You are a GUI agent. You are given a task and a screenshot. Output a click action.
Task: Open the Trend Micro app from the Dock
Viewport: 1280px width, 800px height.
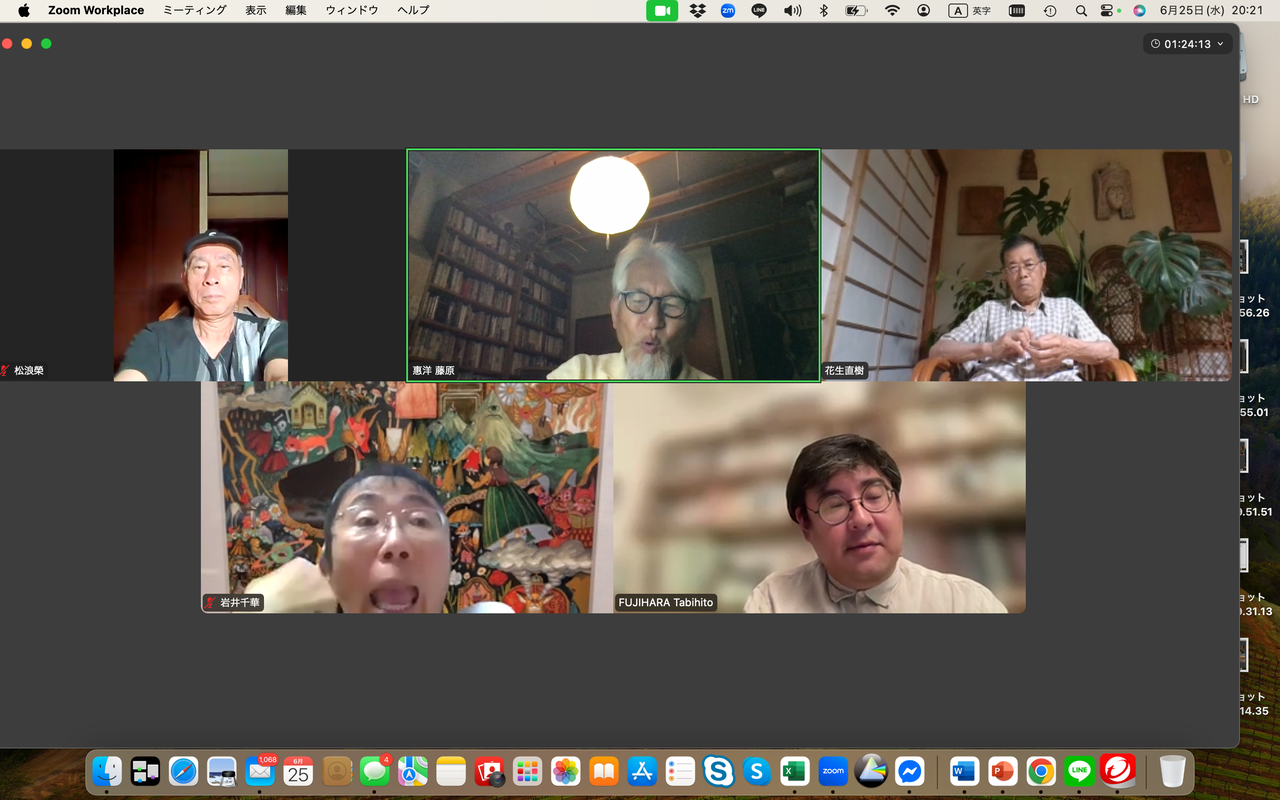click(x=1117, y=771)
